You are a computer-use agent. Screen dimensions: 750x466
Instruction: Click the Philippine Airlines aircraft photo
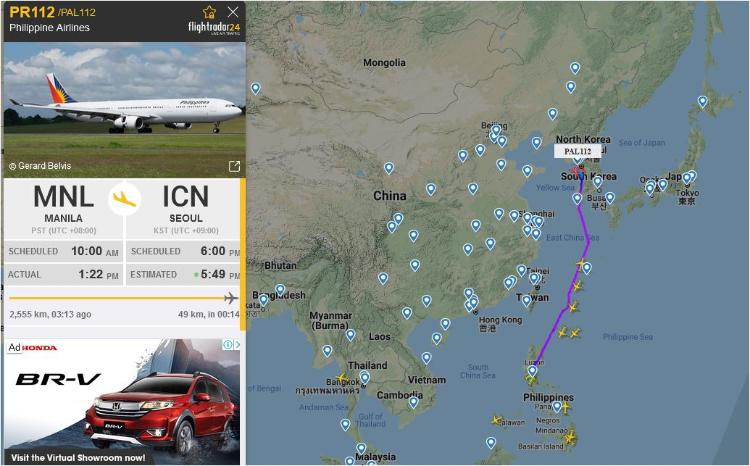click(124, 110)
